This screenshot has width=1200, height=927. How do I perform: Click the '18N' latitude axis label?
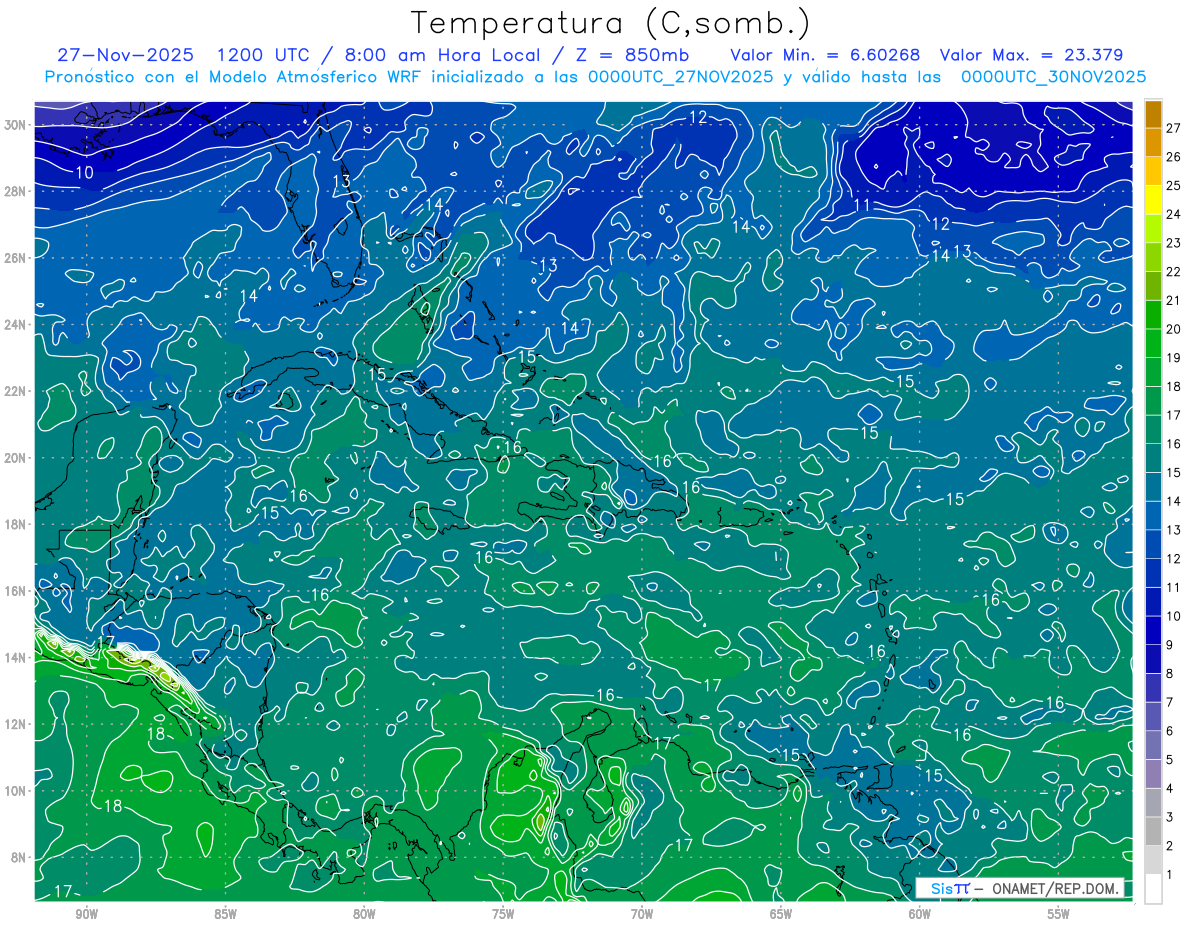(16, 524)
